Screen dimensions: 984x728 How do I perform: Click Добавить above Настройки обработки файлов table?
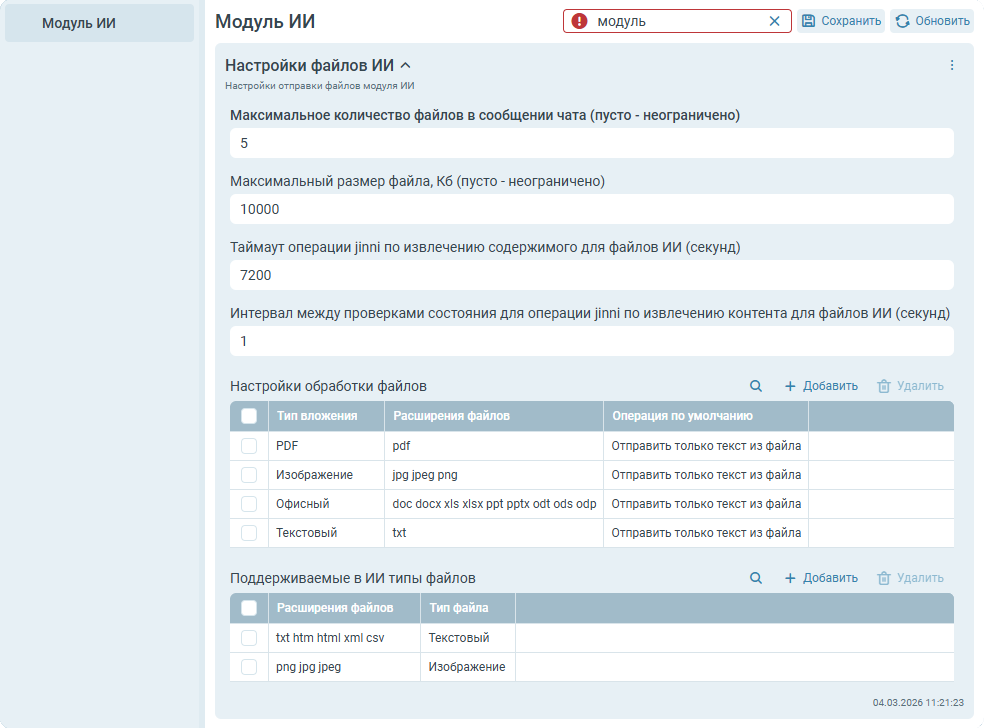click(821, 386)
